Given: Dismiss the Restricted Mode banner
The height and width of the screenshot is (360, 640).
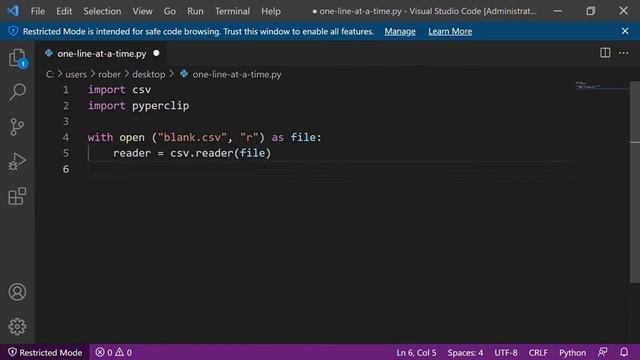Looking at the screenshot, I should [625, 31].
